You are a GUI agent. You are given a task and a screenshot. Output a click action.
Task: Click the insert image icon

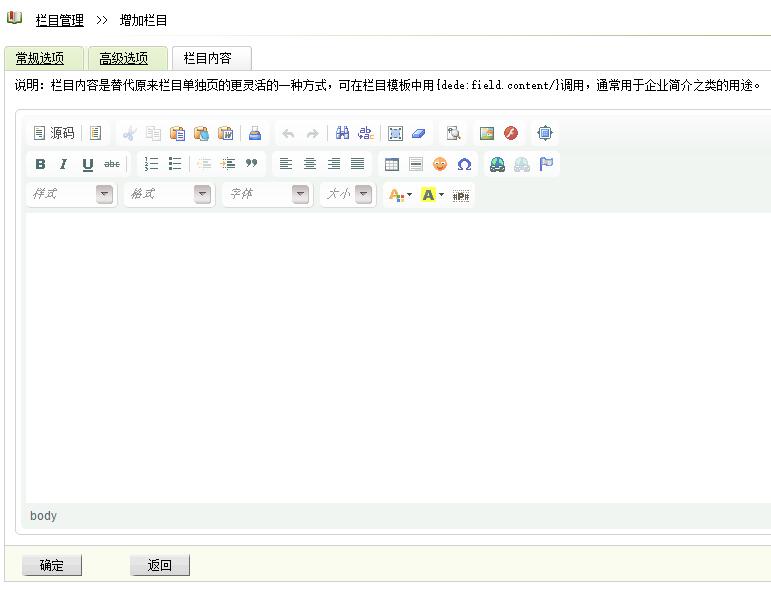487,133
